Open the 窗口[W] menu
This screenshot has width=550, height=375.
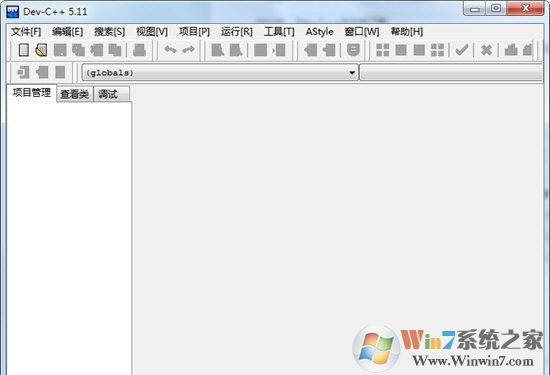pyautogui.click(x=362, y=32)
